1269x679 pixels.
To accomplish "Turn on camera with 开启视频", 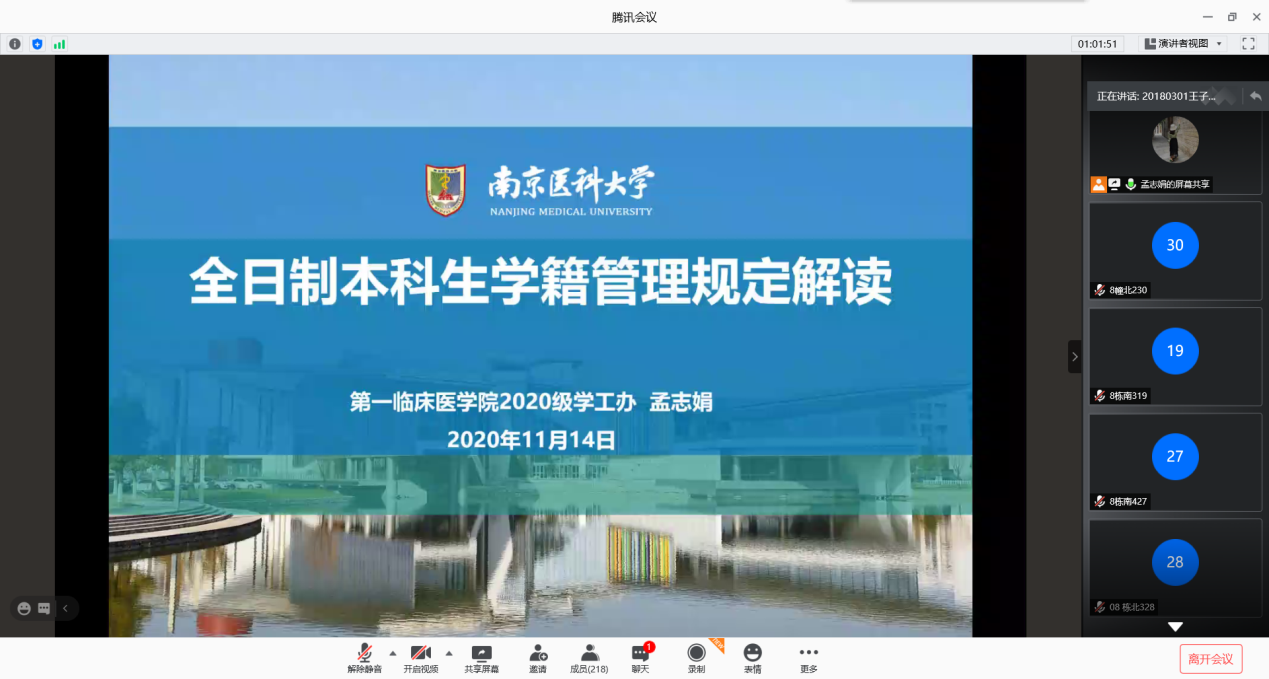I will tap(421, 658).
